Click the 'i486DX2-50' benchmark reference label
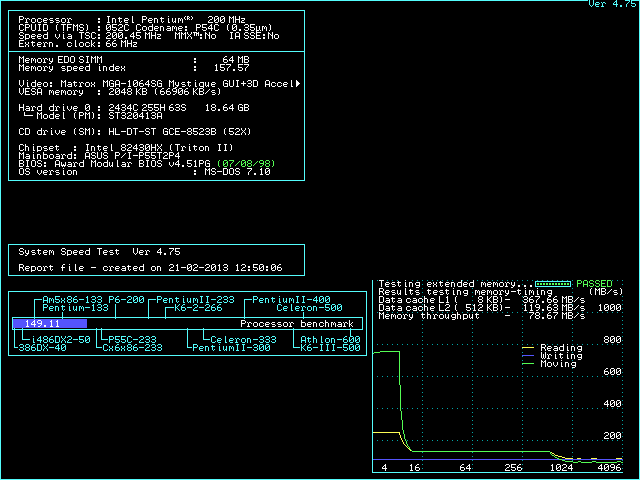The width and height of the screenshot is (640, 480). (x=60, y=340)
